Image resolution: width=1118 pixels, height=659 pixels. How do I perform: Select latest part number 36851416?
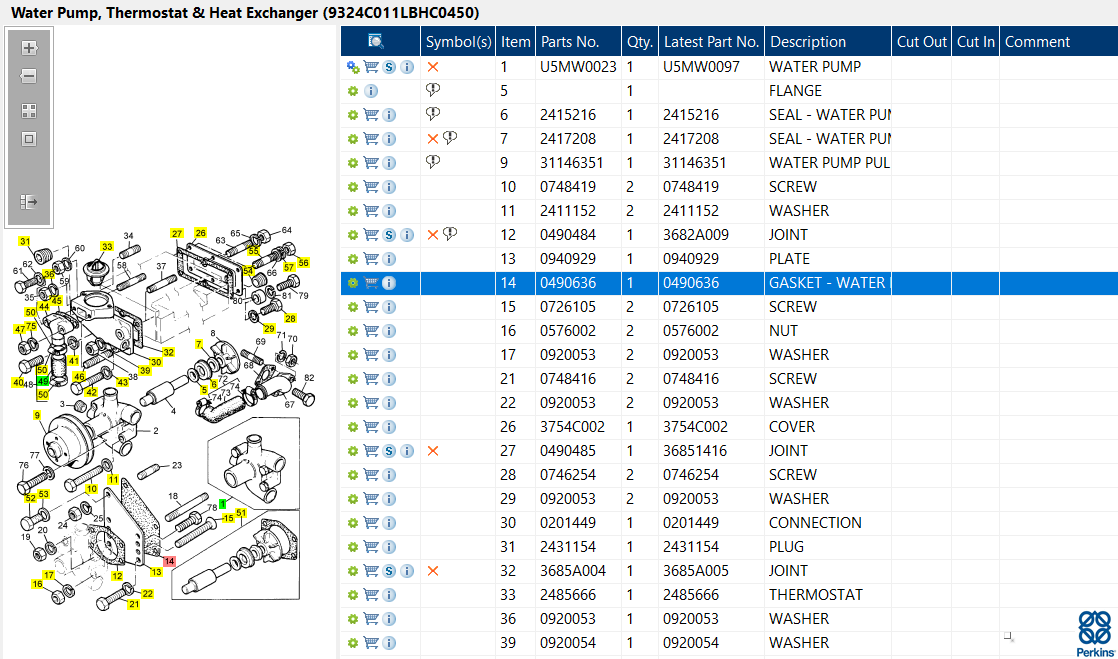(695, 451)
